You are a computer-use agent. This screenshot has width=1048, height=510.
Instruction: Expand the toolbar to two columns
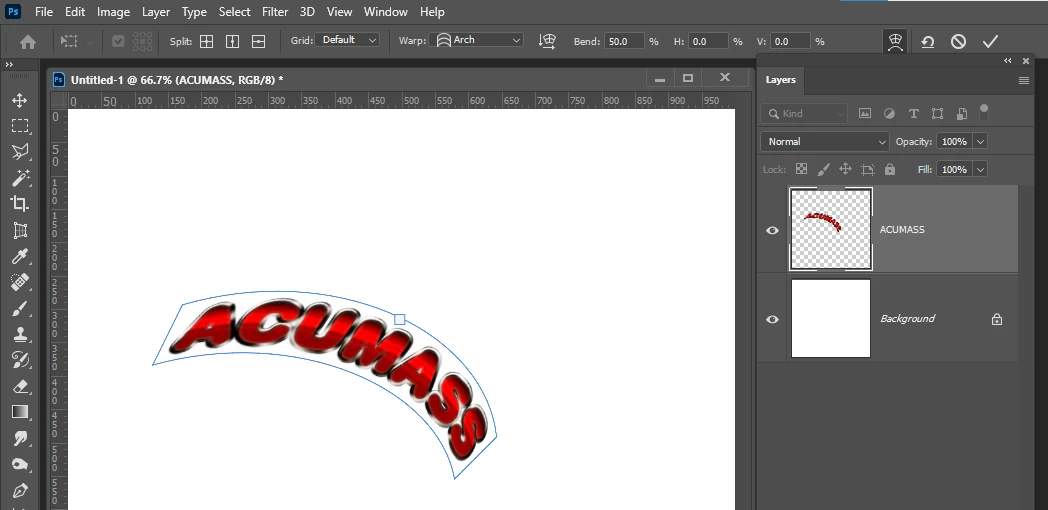(x=9, y=64)
